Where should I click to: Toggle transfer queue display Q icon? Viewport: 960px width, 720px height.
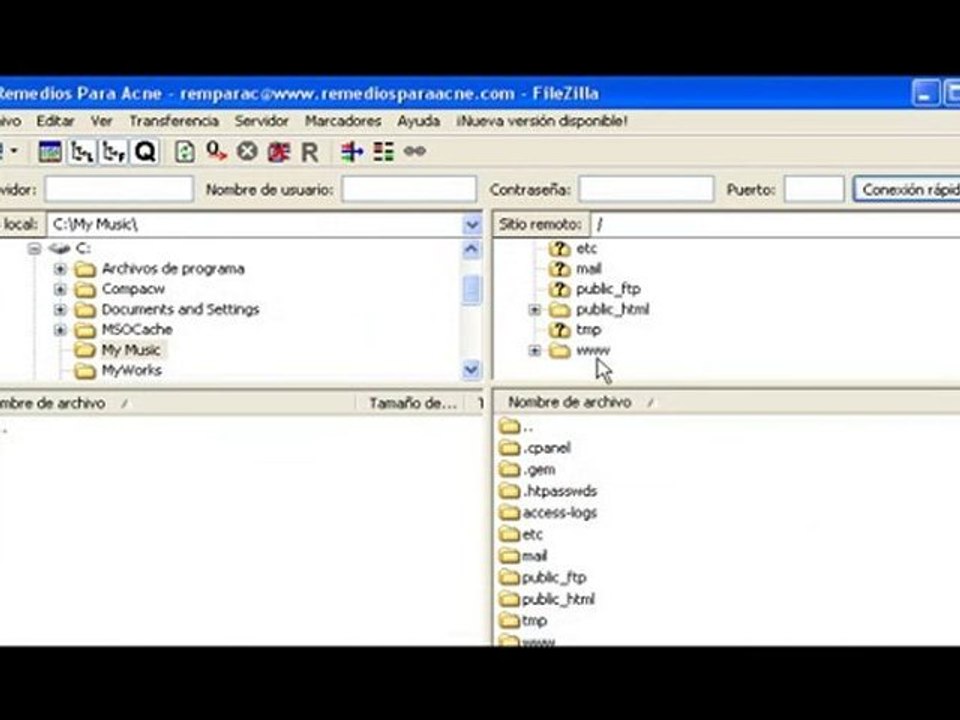click(146, 151)
